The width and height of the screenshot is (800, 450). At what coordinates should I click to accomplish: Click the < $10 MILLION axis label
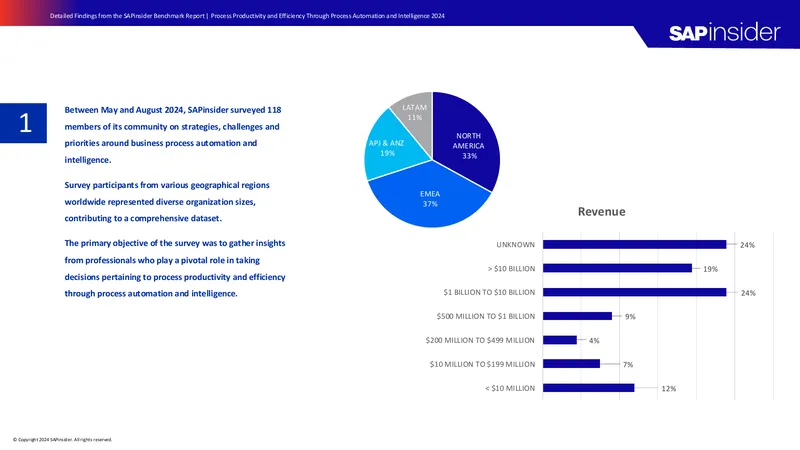(510, 388)
